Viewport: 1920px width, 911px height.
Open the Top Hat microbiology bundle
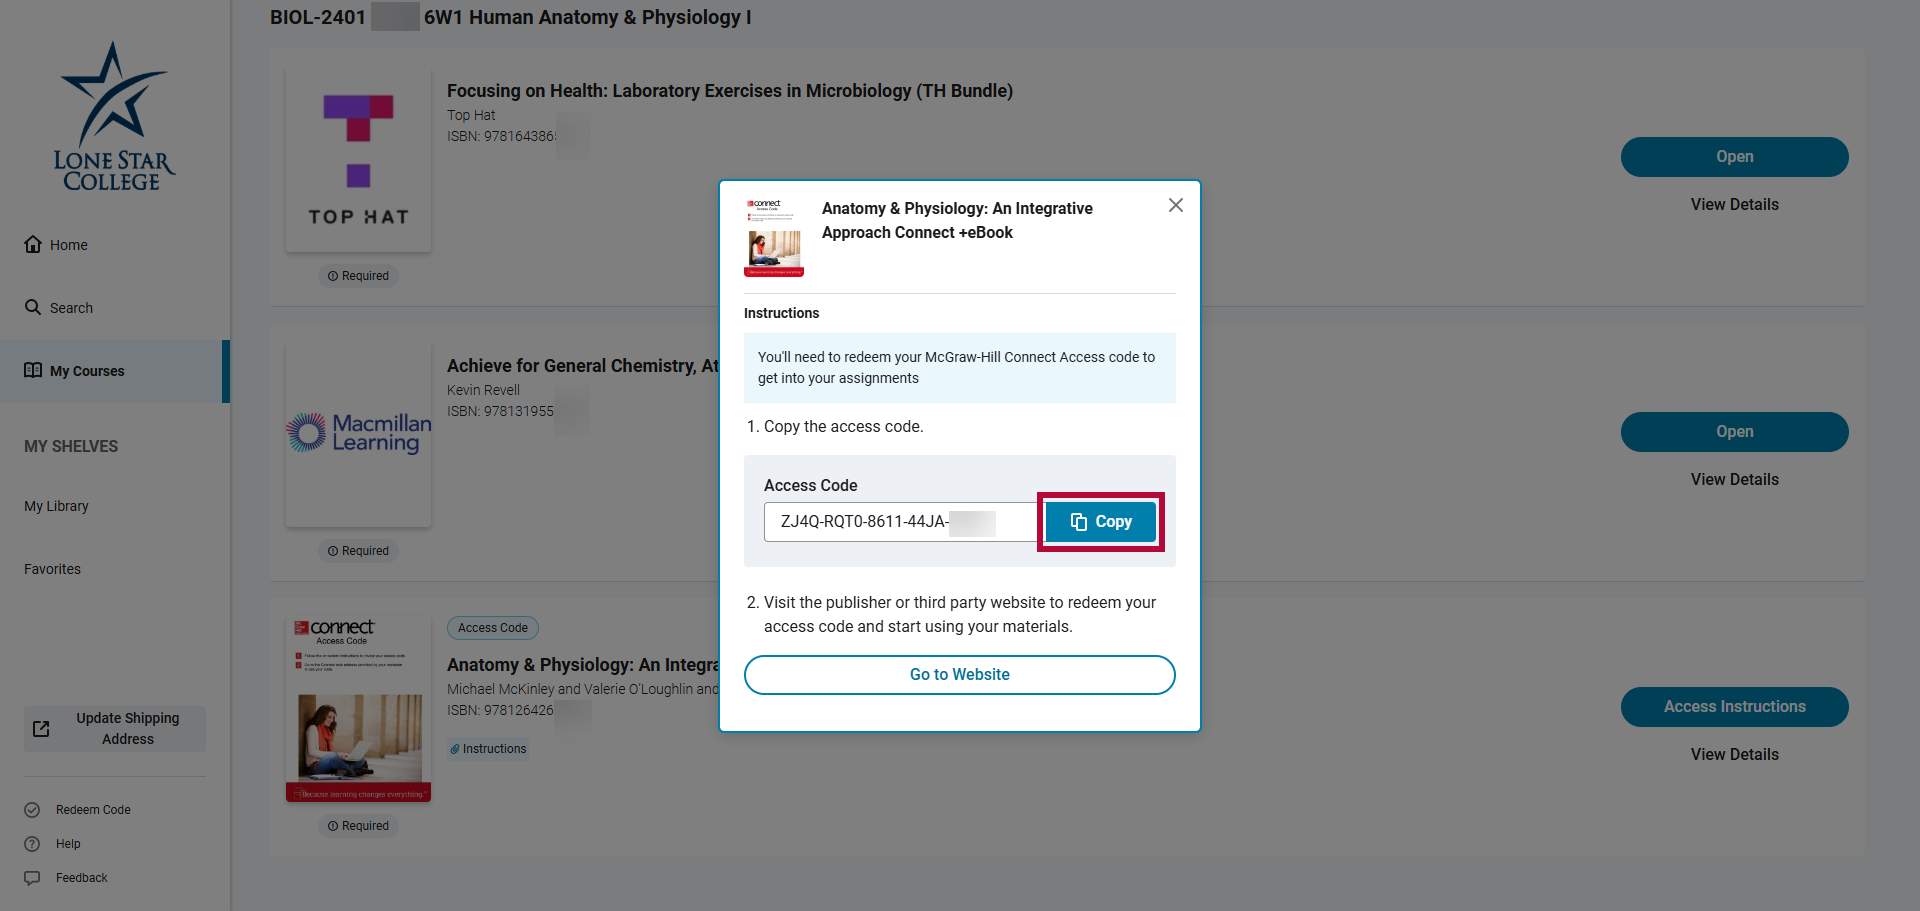(1735, 157)
